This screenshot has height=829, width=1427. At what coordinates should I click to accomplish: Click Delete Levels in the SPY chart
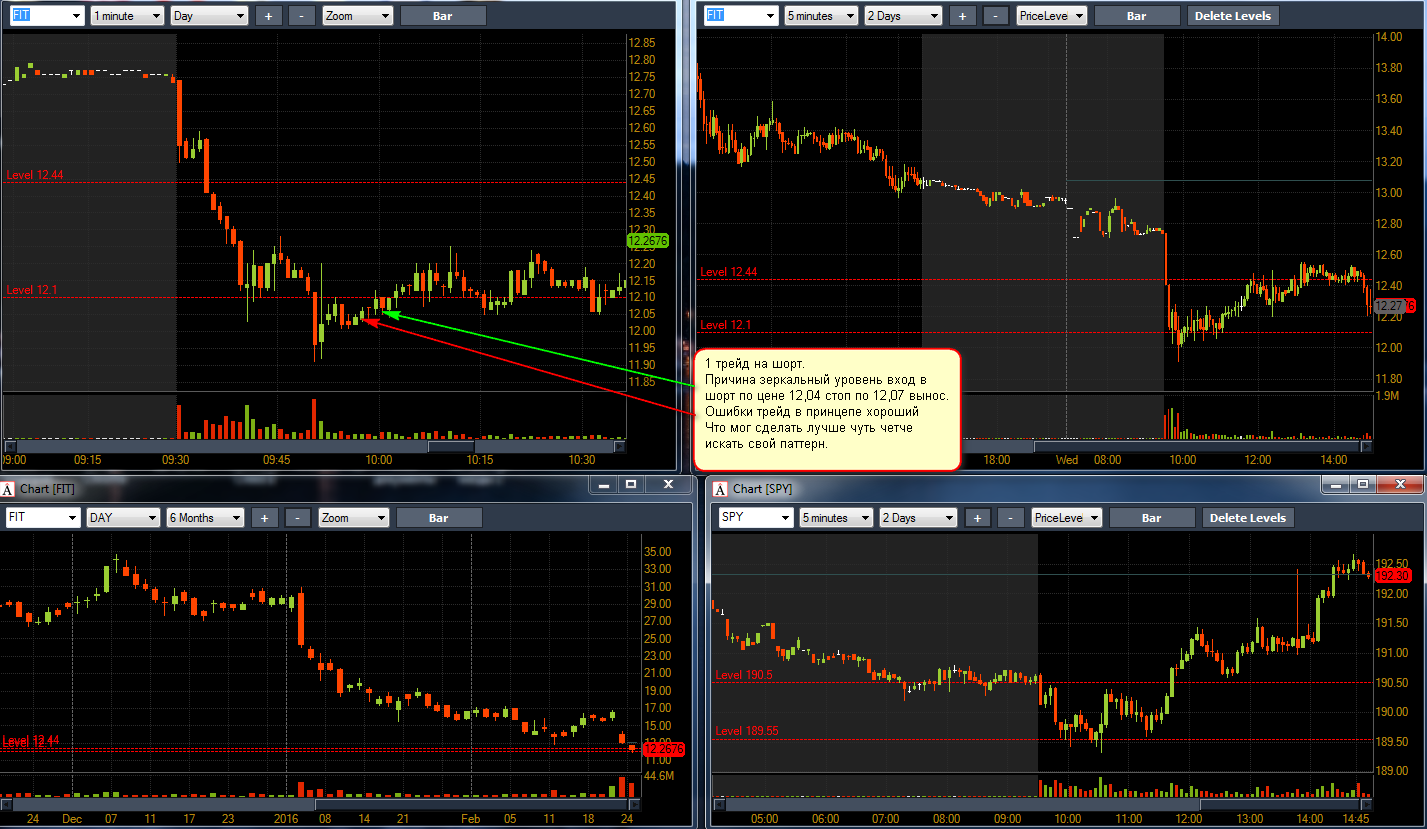[1248, 518]
